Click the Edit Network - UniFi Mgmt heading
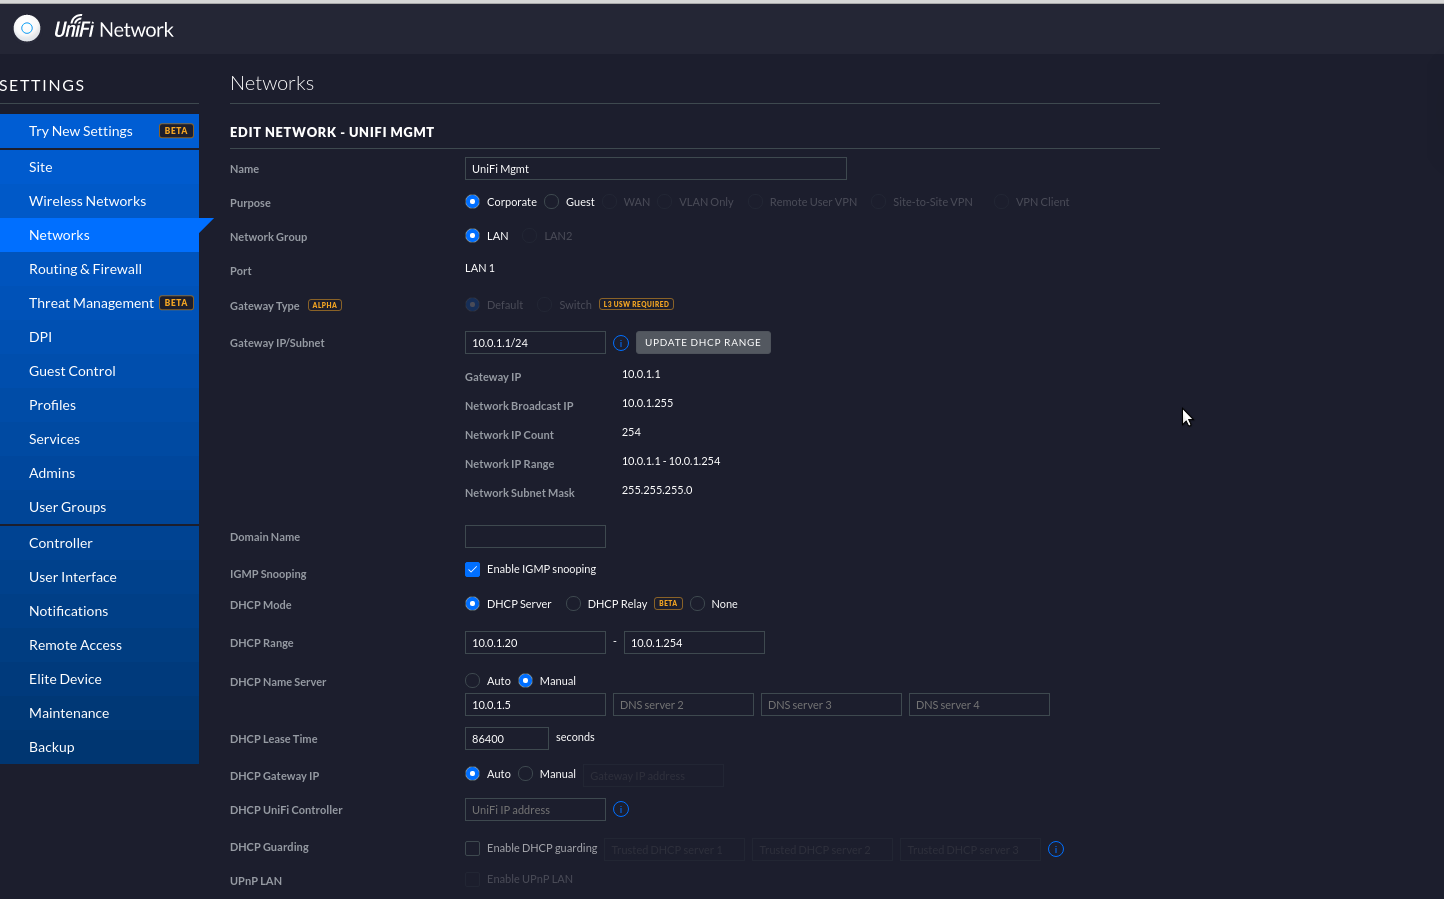Screen dimensions: 1444x899 pos(332,132)
